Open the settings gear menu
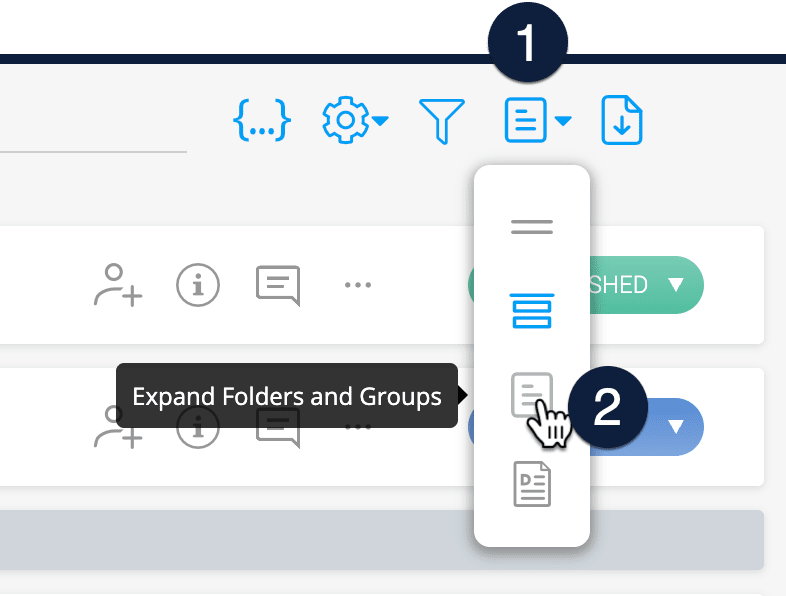The height and width of the screenshot is (596, 786). point(345,120)
